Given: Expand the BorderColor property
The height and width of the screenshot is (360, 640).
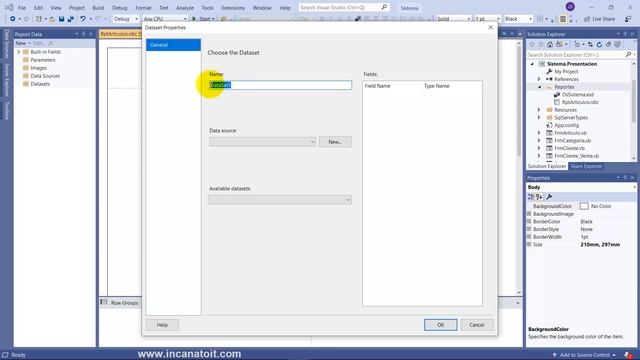Looking at the screenshot, I should coord(529,222).
